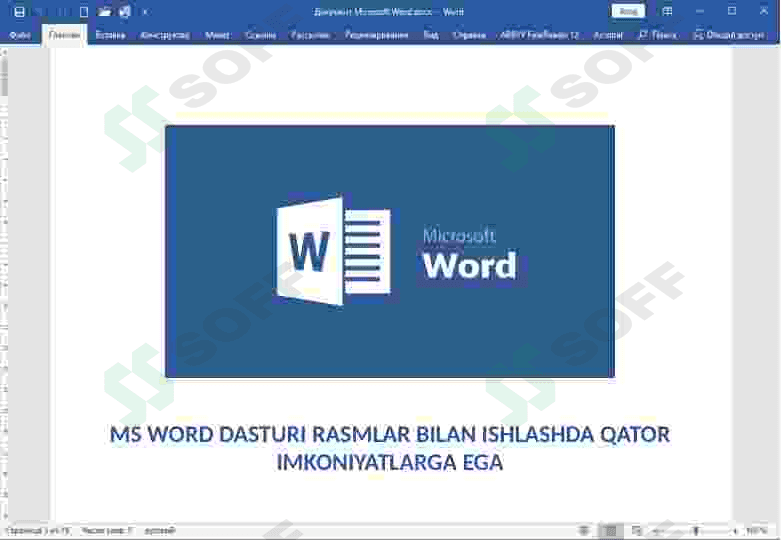Screen dimensions: 781x540
Task: Open the Рассылки ribbon tab
Action: (x=310, y=35)
